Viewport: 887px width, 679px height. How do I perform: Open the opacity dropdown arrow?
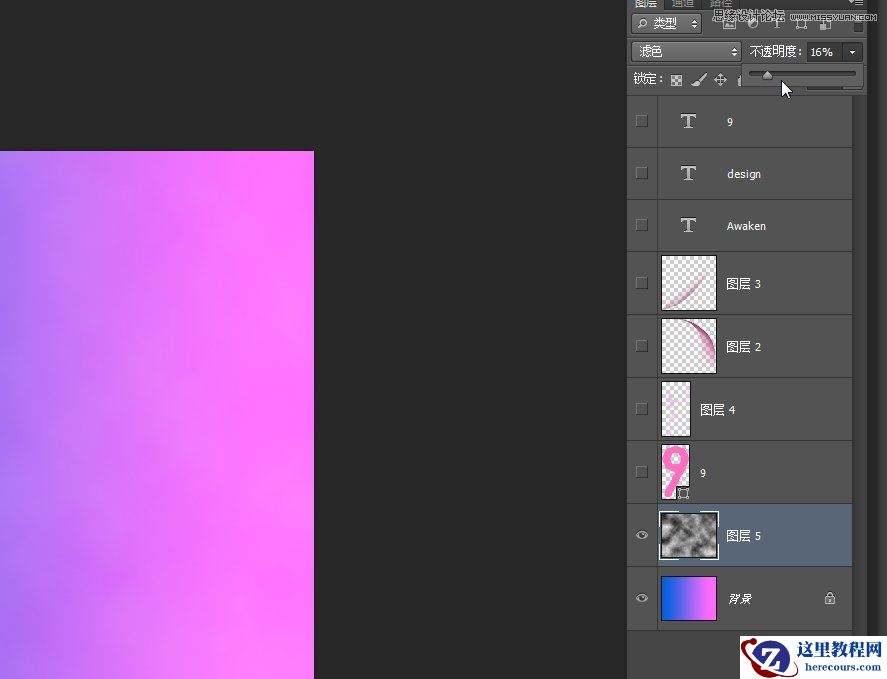pyautogui.click(x=852, y=52)
